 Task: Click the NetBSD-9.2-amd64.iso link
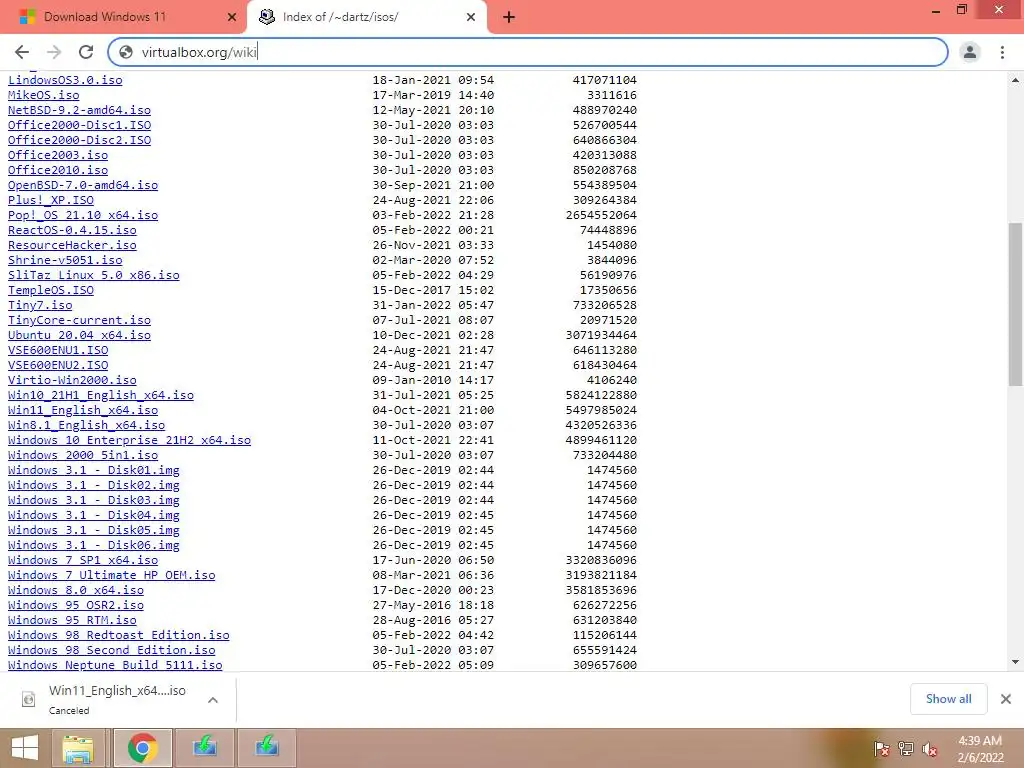(79, 110)
